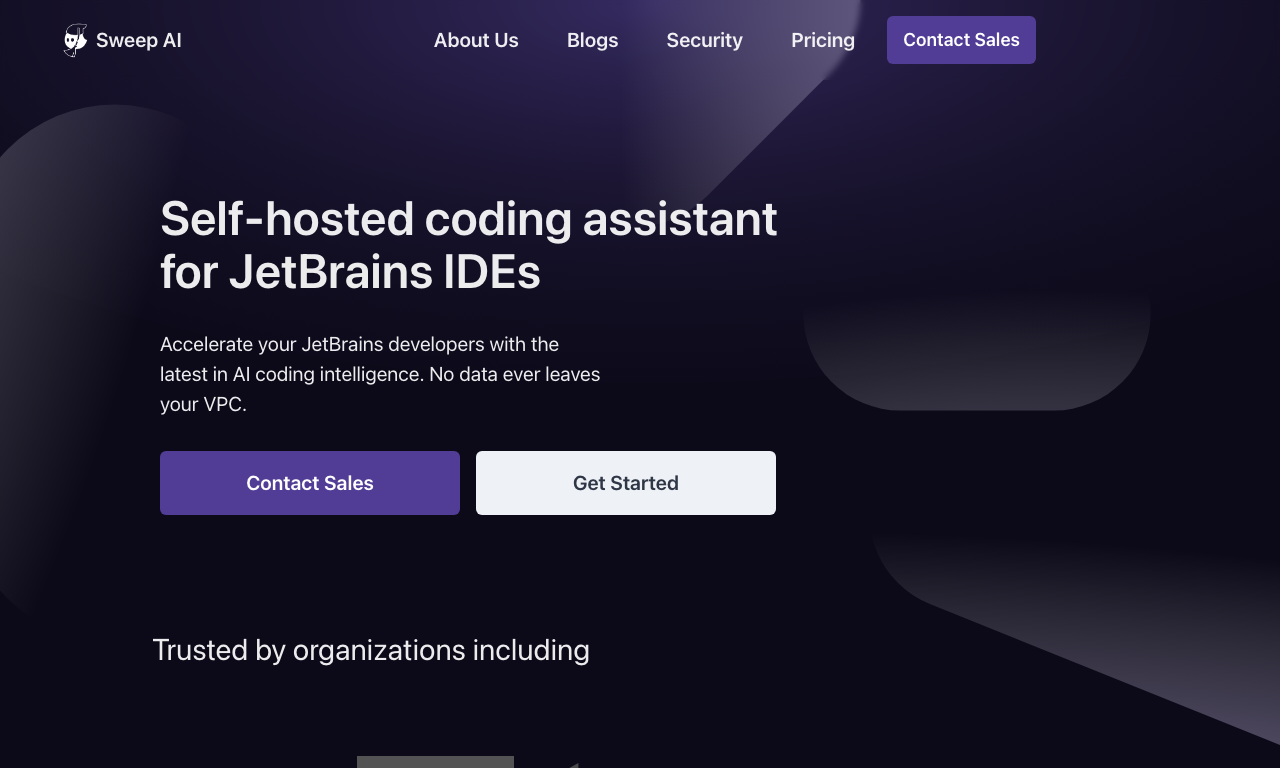Click the hero Contact Sales button
This screenshot has width=1280, height=768.
[x=310, y=483]
